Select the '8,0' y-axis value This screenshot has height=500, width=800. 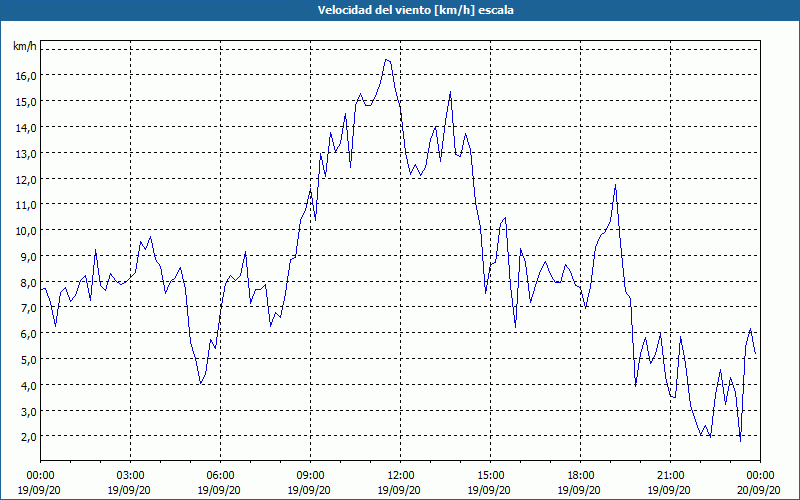[x=28, y=283]
